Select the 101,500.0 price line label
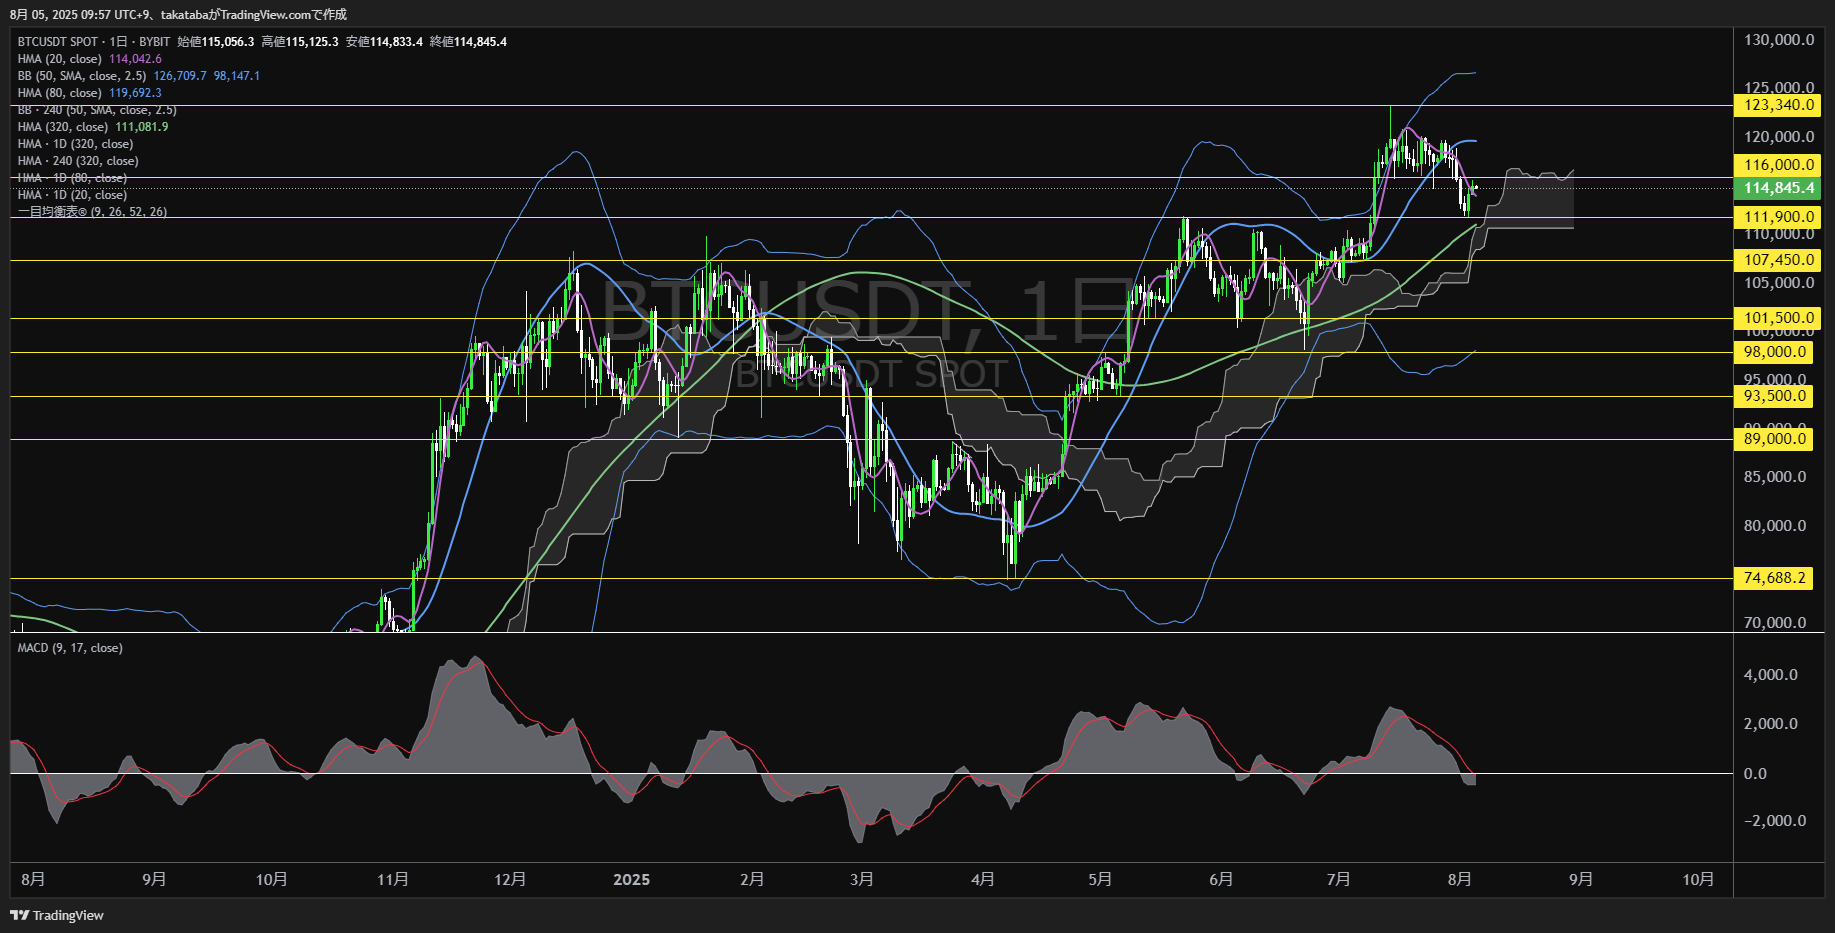The image size is (1835, 933). [1779, 318]
